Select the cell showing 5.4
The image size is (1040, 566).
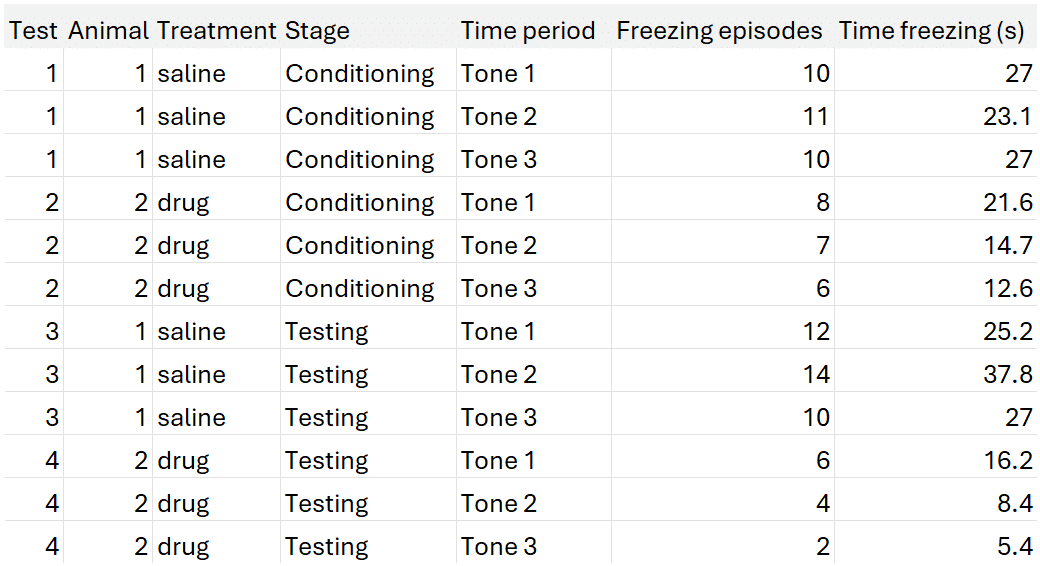pos(1013,547)
